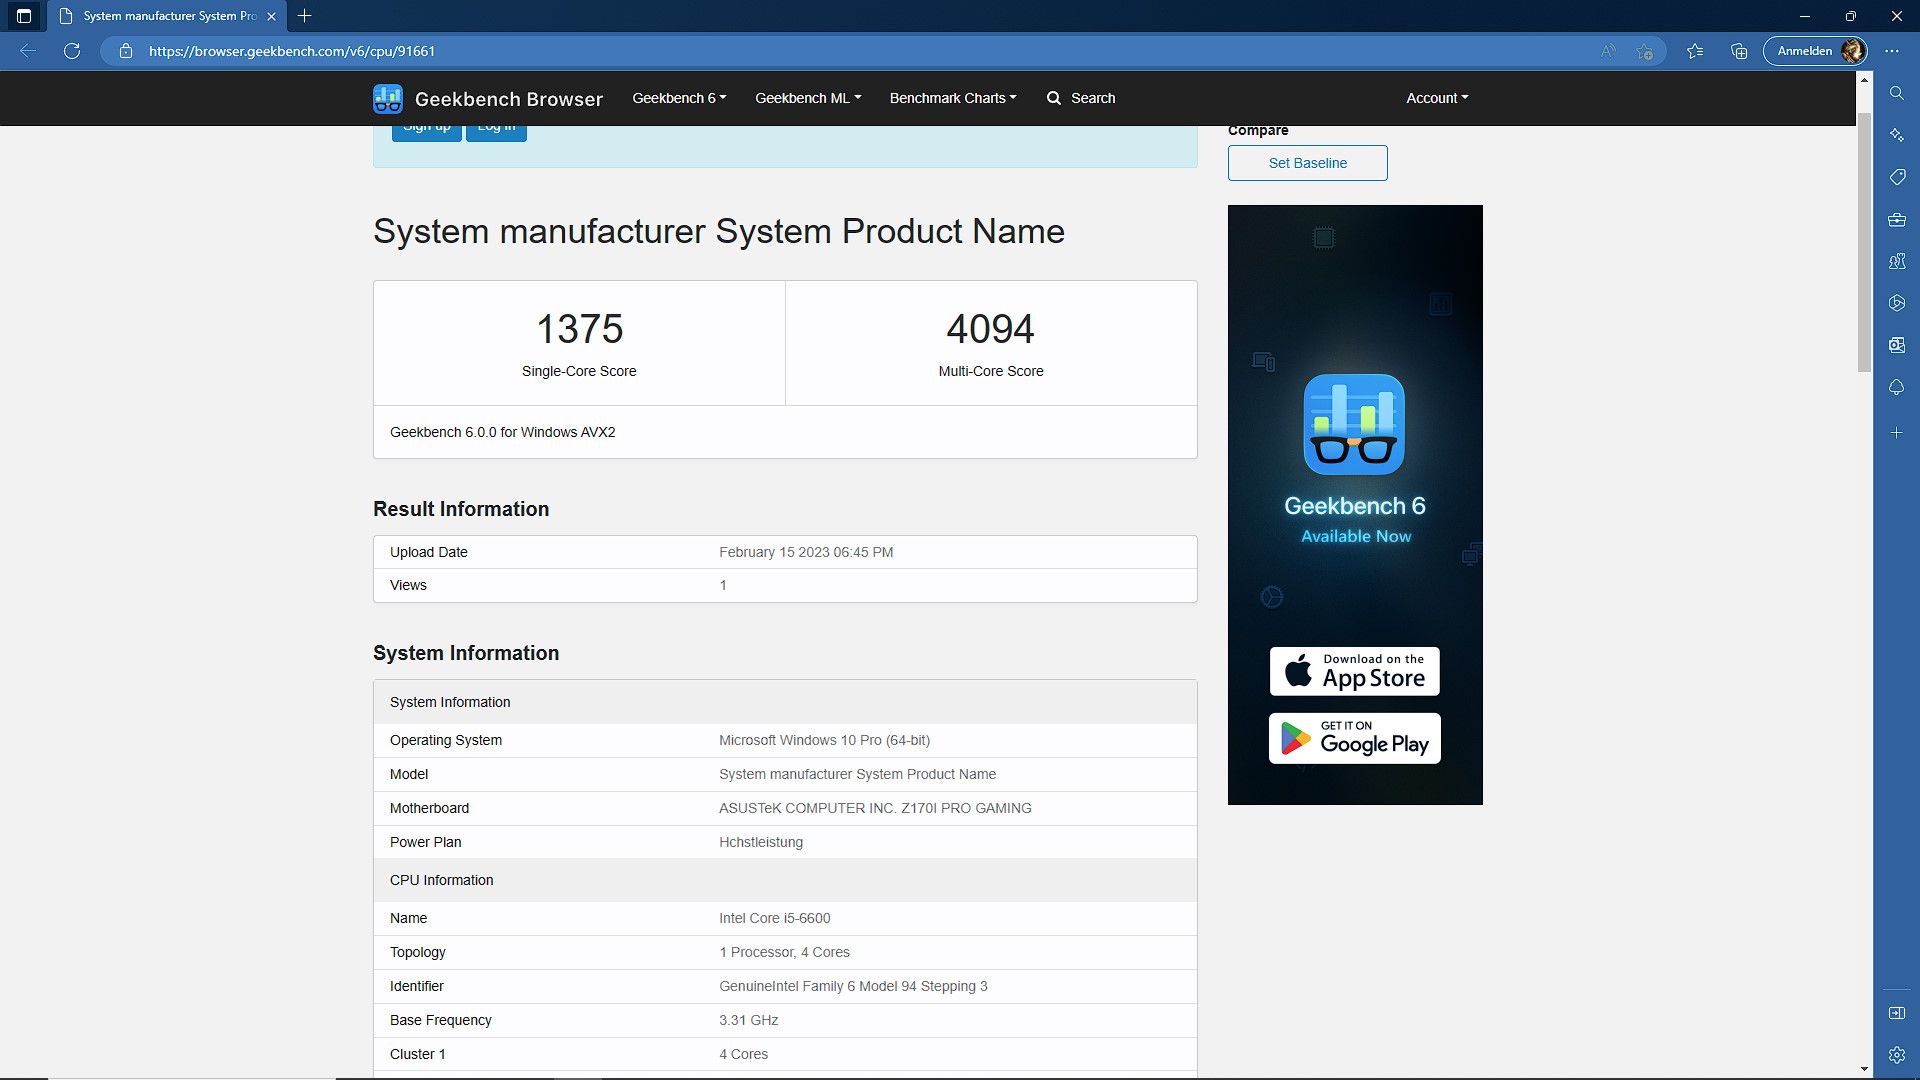Open a new browser tab

click(x=305, y=16)
